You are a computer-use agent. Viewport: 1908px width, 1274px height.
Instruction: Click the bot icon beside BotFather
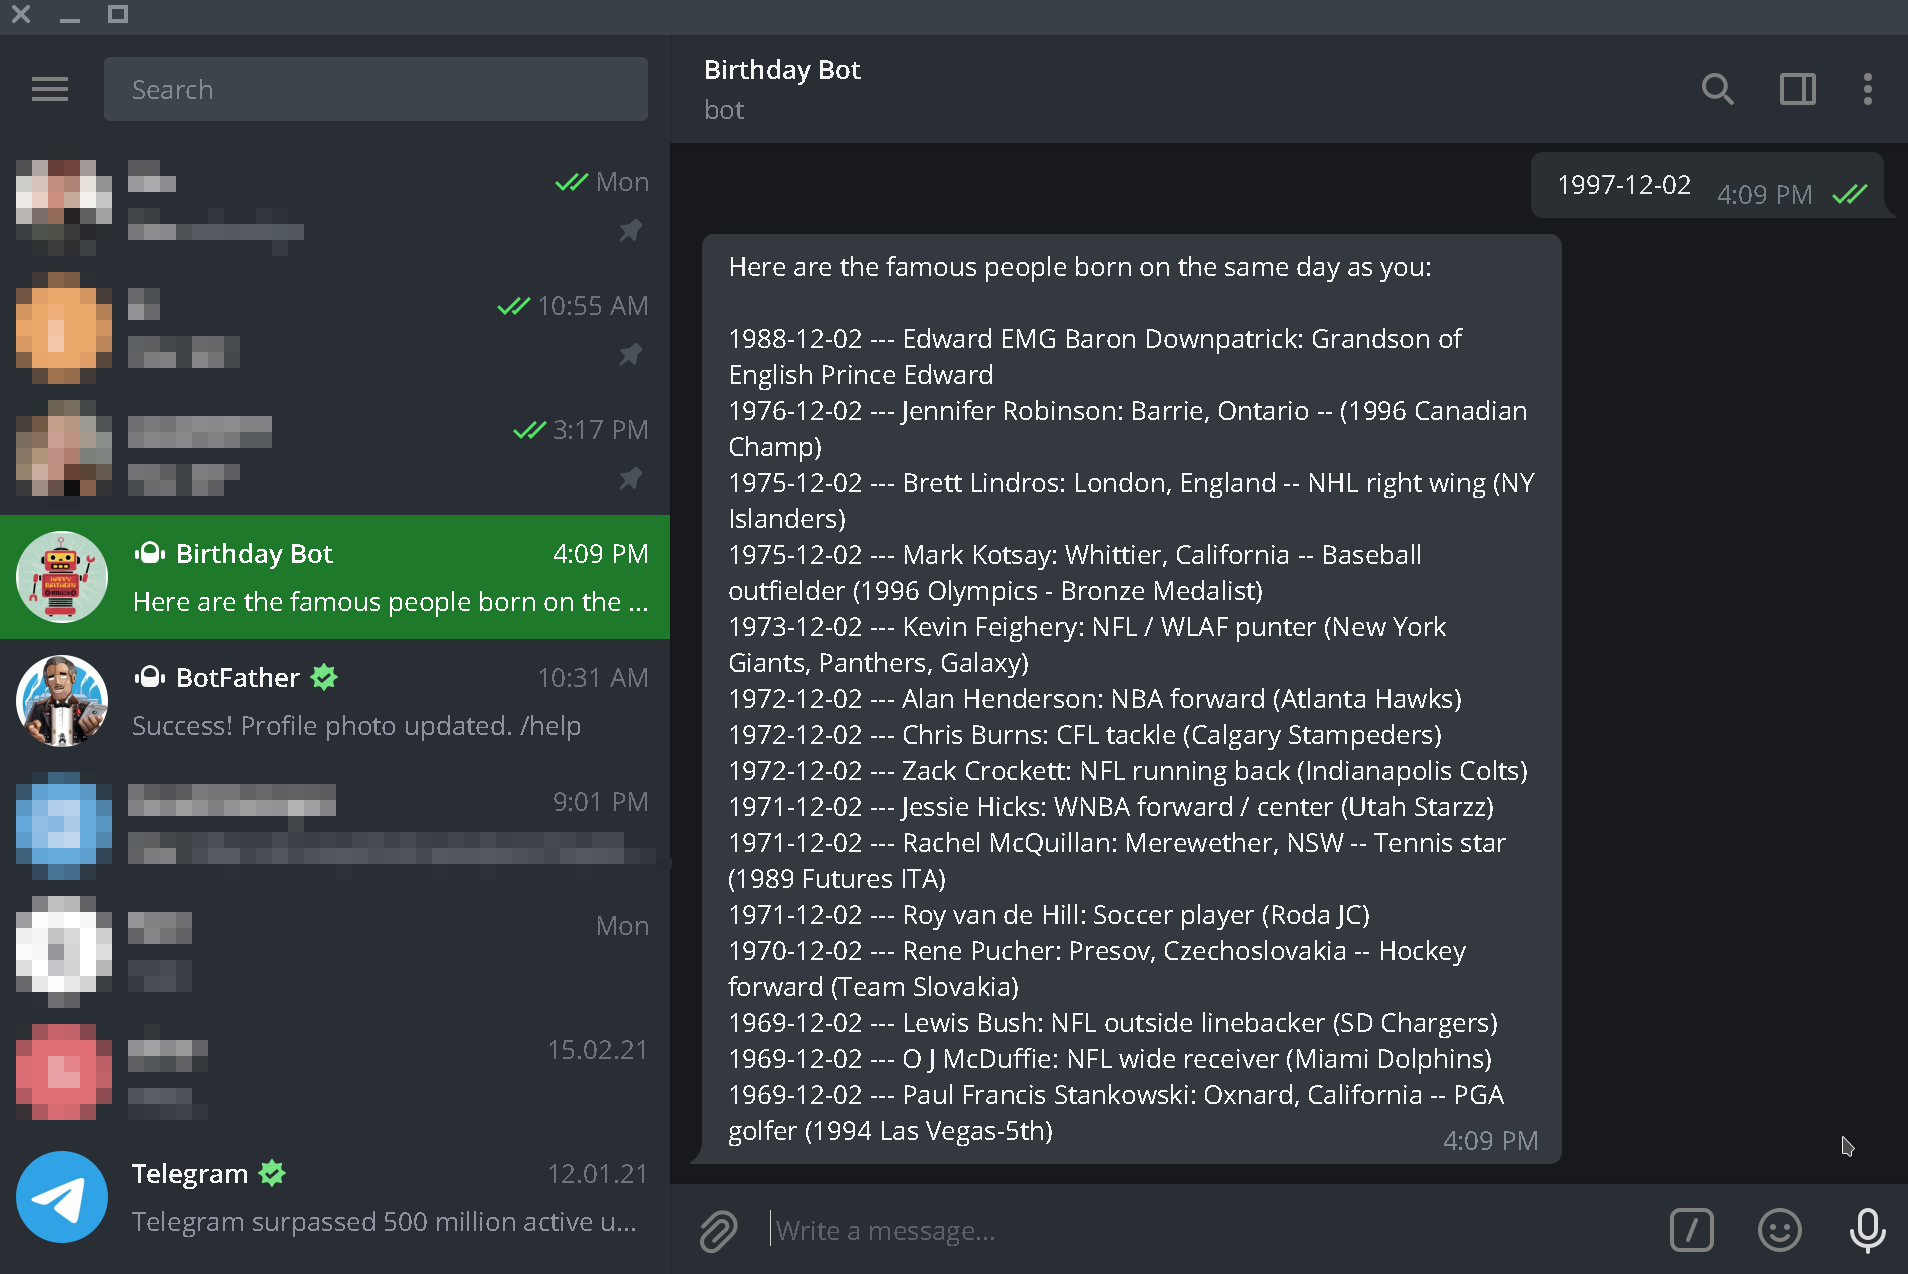pos(150,677)
